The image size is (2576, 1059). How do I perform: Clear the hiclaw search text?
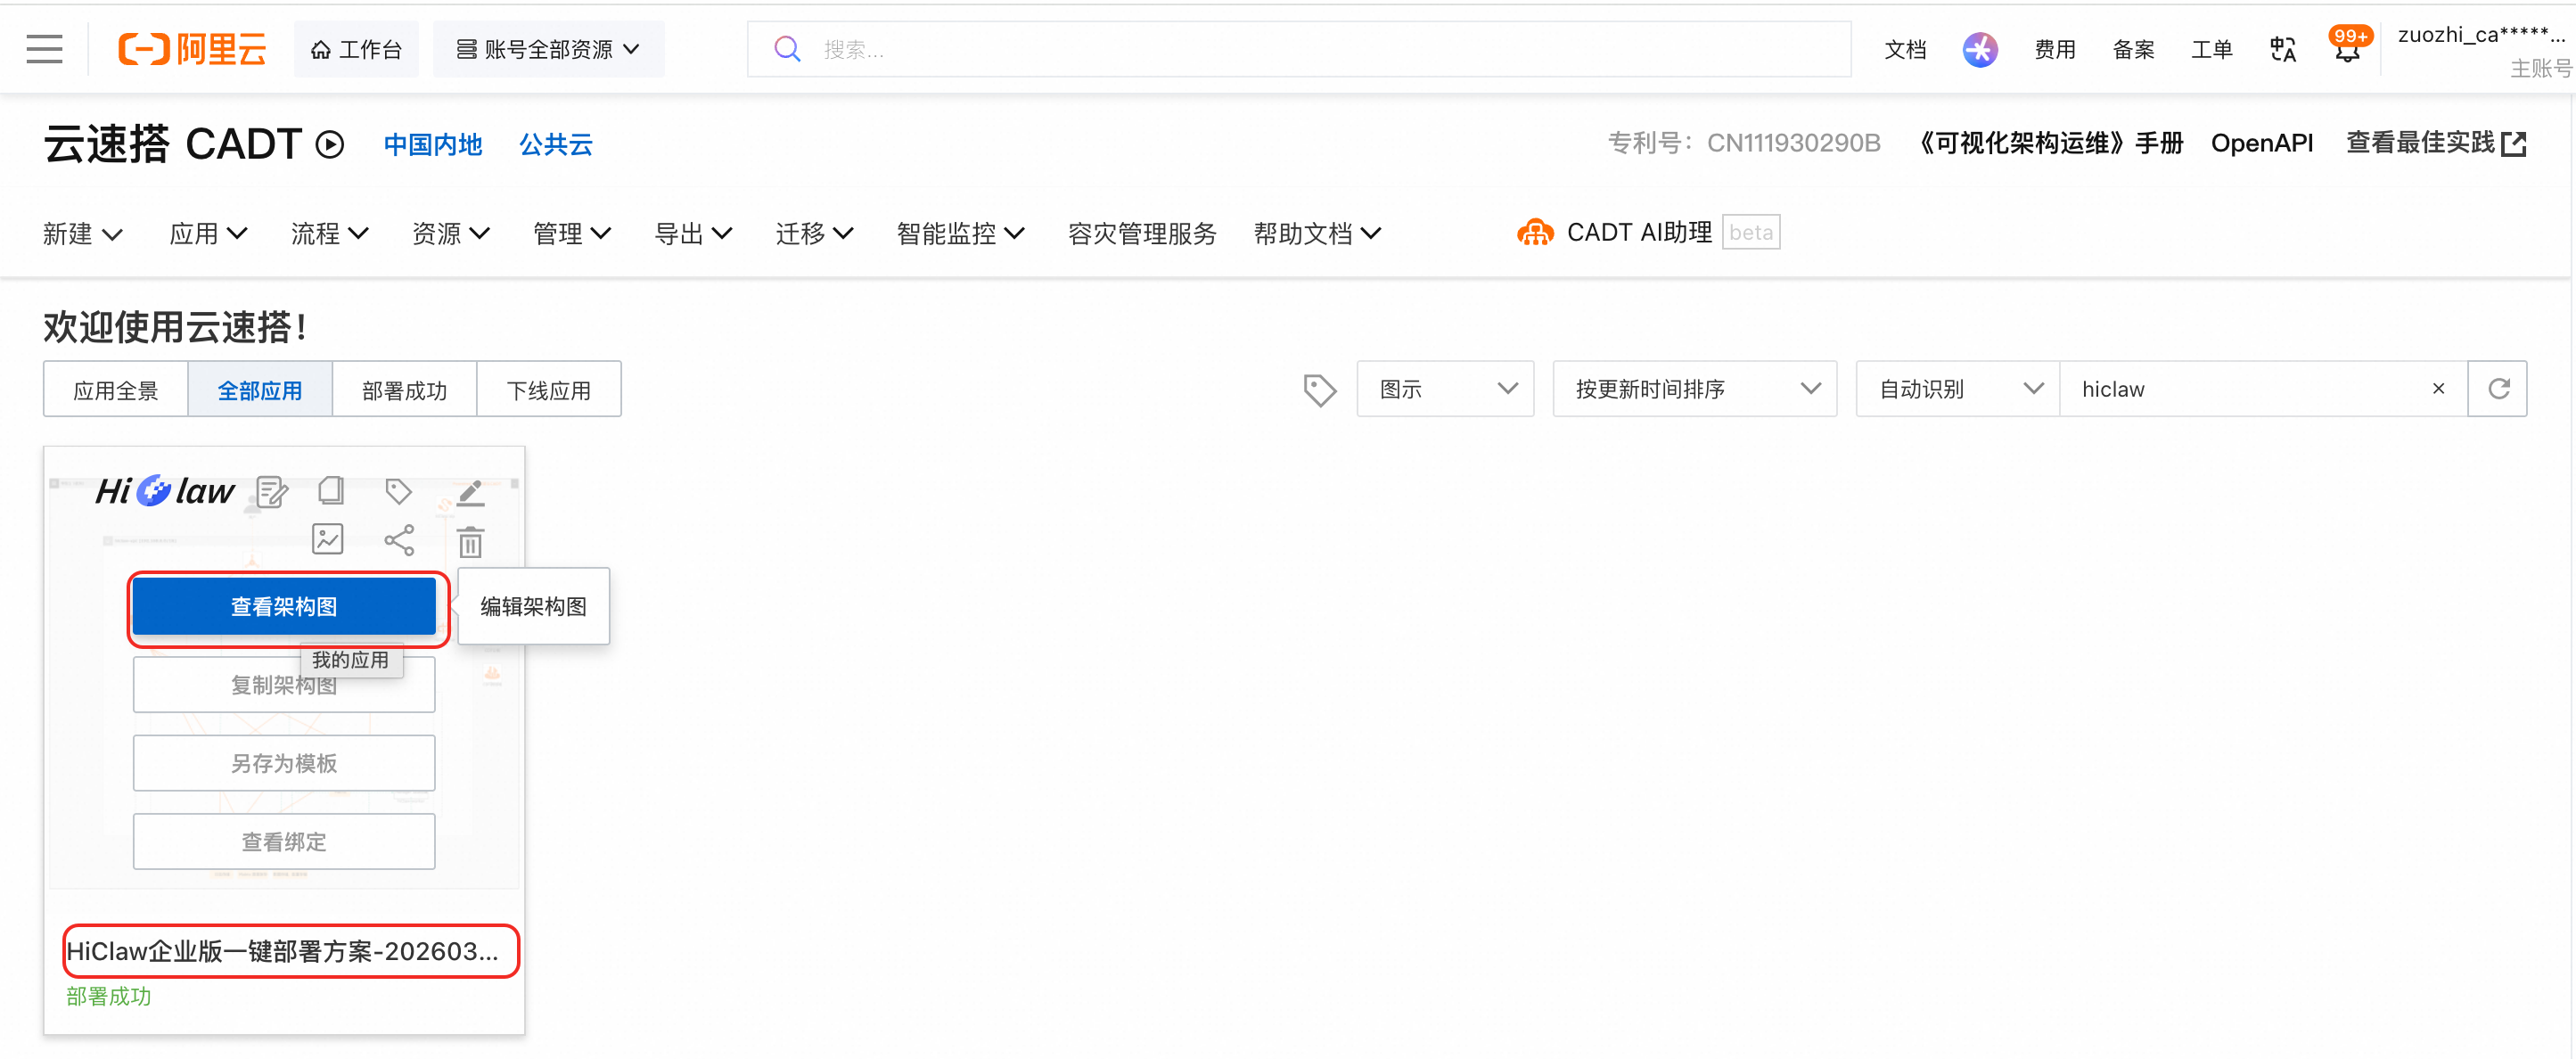[2438, 389]
